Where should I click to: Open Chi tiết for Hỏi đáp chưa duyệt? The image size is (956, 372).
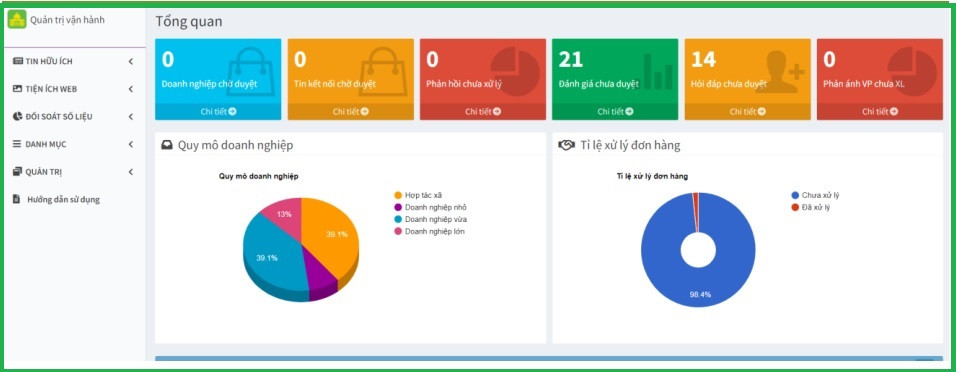747,112
